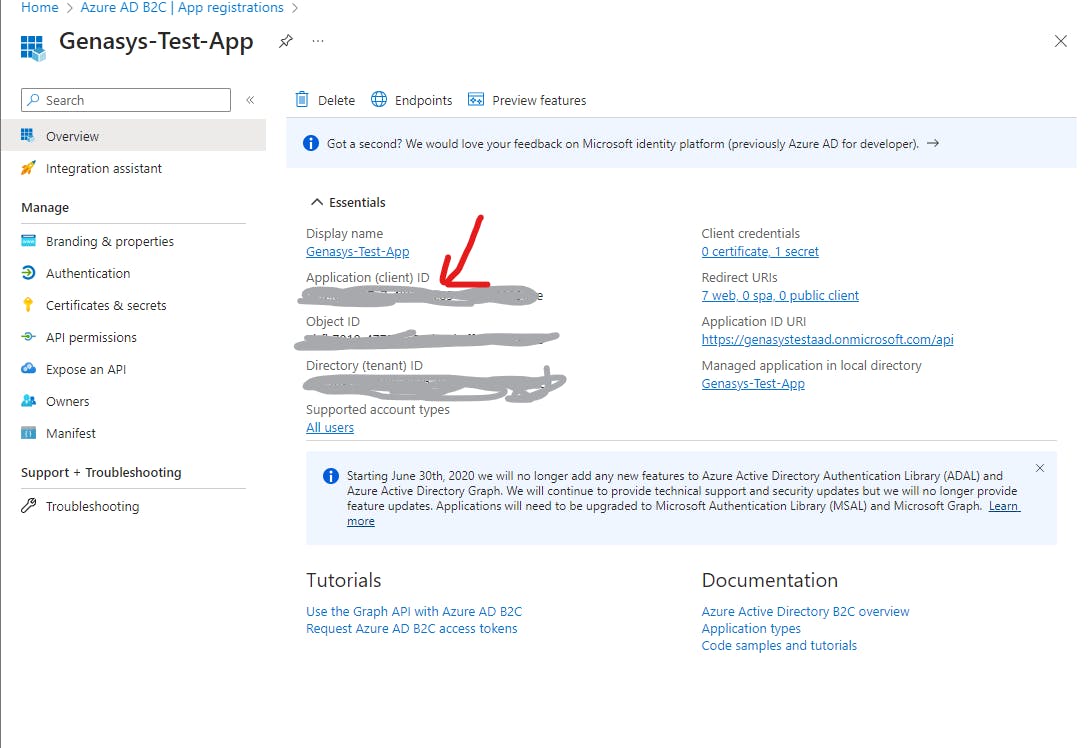This screenshot has width=1089, height=748.
Task: Click the Client credentials label
Action: point(751,233)
